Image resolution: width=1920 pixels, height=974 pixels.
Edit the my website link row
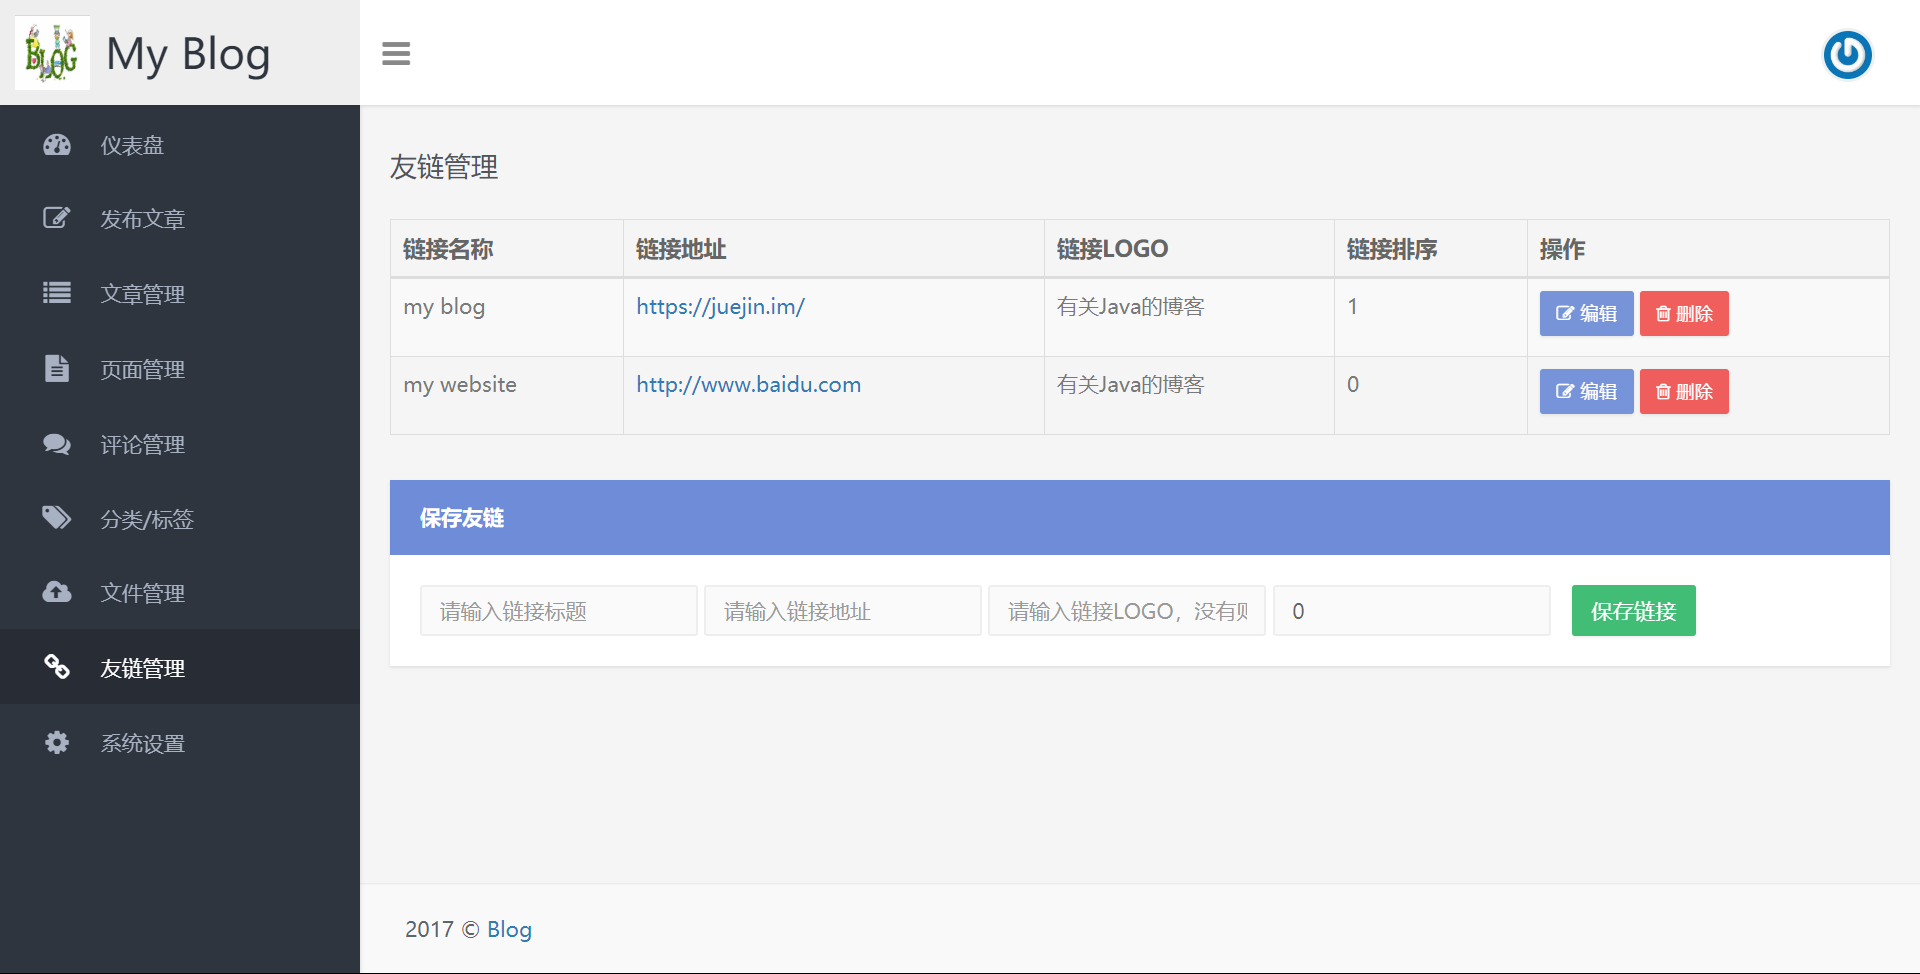pos(1586,391)
